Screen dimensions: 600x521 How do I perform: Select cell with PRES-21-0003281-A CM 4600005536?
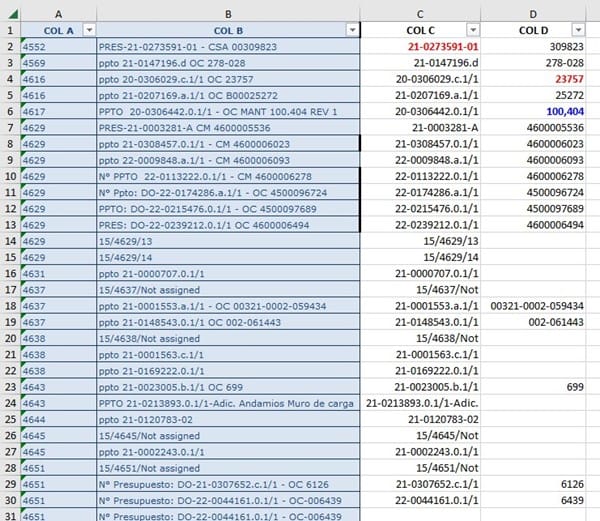pos(228,128)
